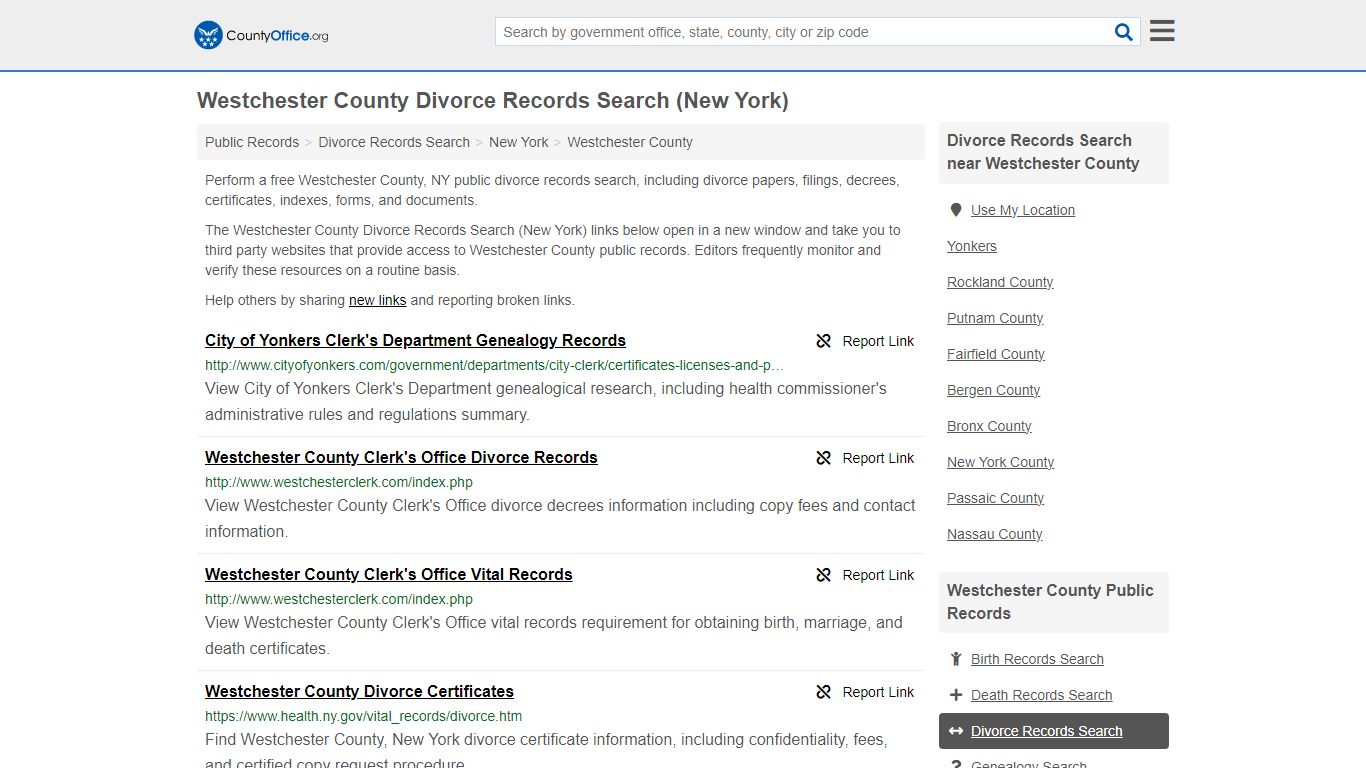The width and height of the screenshot is (1366, 768).
Task: Go to Westchester County breadcrumb
Action: click(630, 142)
